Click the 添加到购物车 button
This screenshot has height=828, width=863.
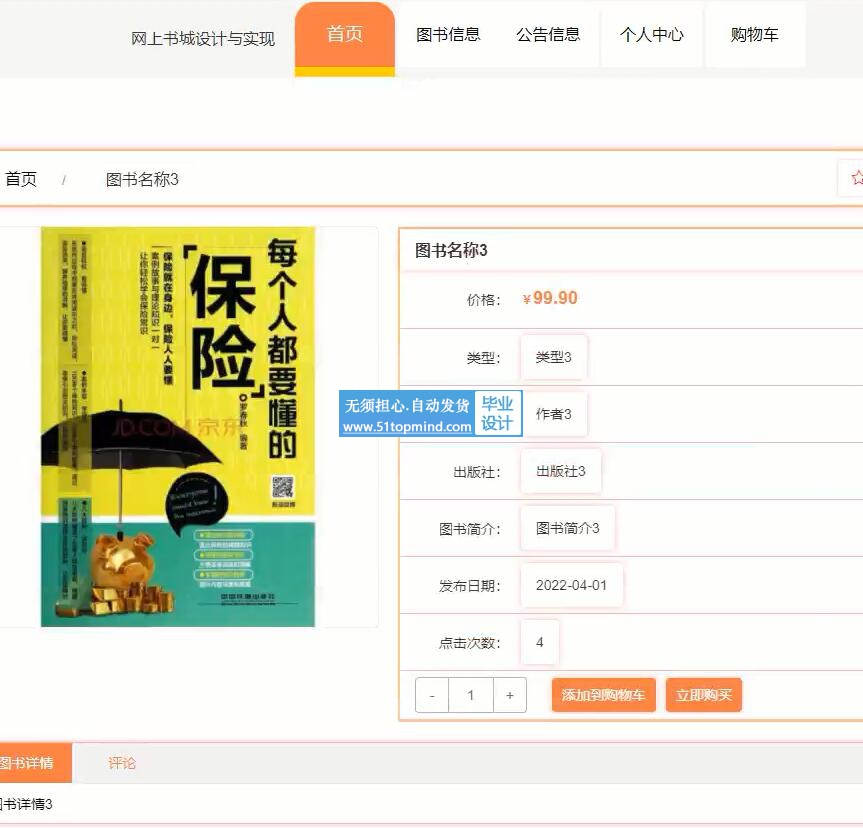603,695
